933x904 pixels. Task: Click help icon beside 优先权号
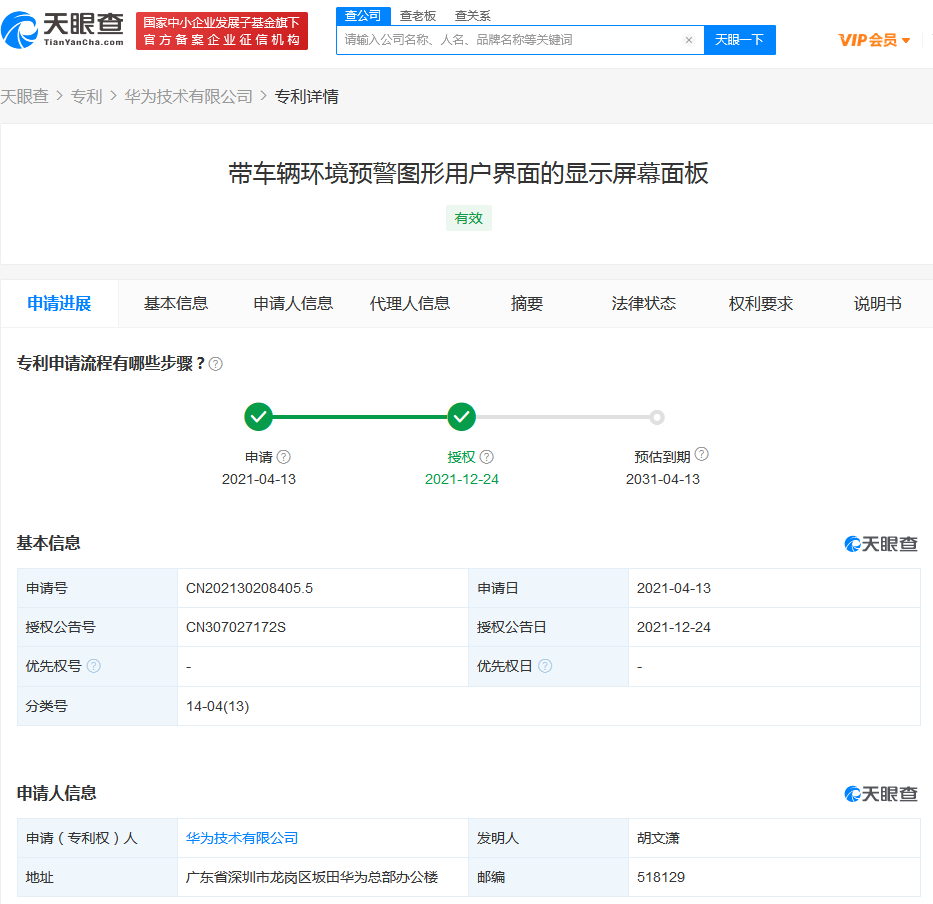click(x=94, y=667)
